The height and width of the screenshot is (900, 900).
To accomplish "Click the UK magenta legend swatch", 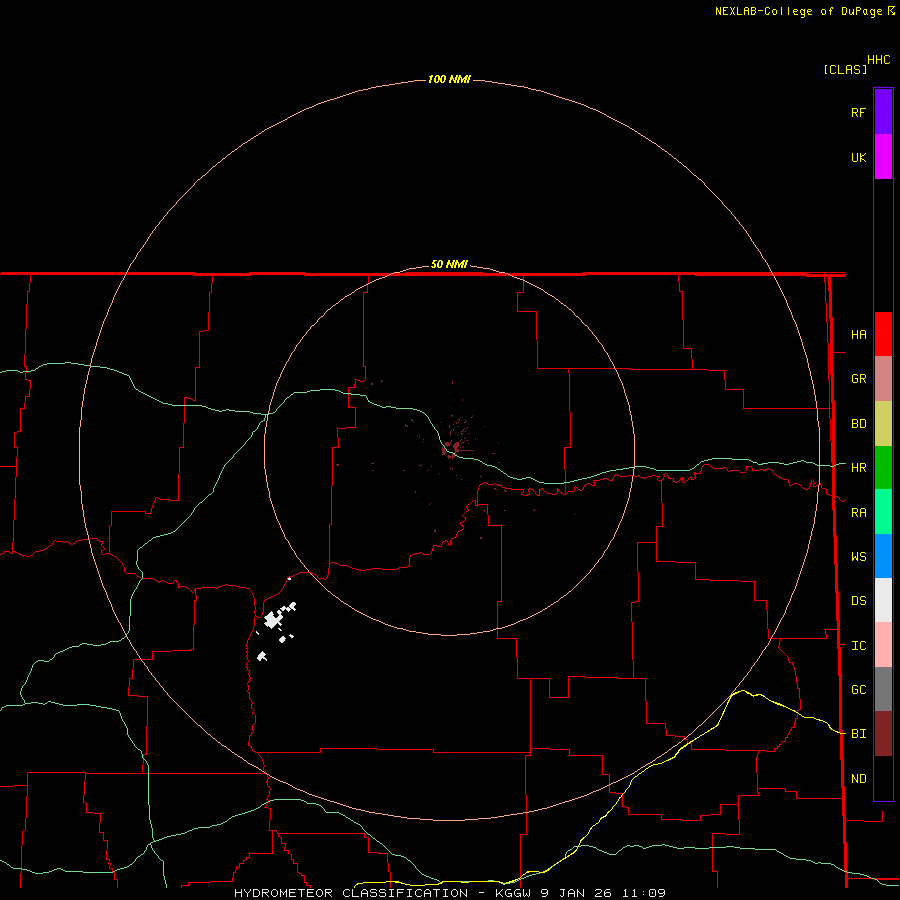I will tap(883, 157).
